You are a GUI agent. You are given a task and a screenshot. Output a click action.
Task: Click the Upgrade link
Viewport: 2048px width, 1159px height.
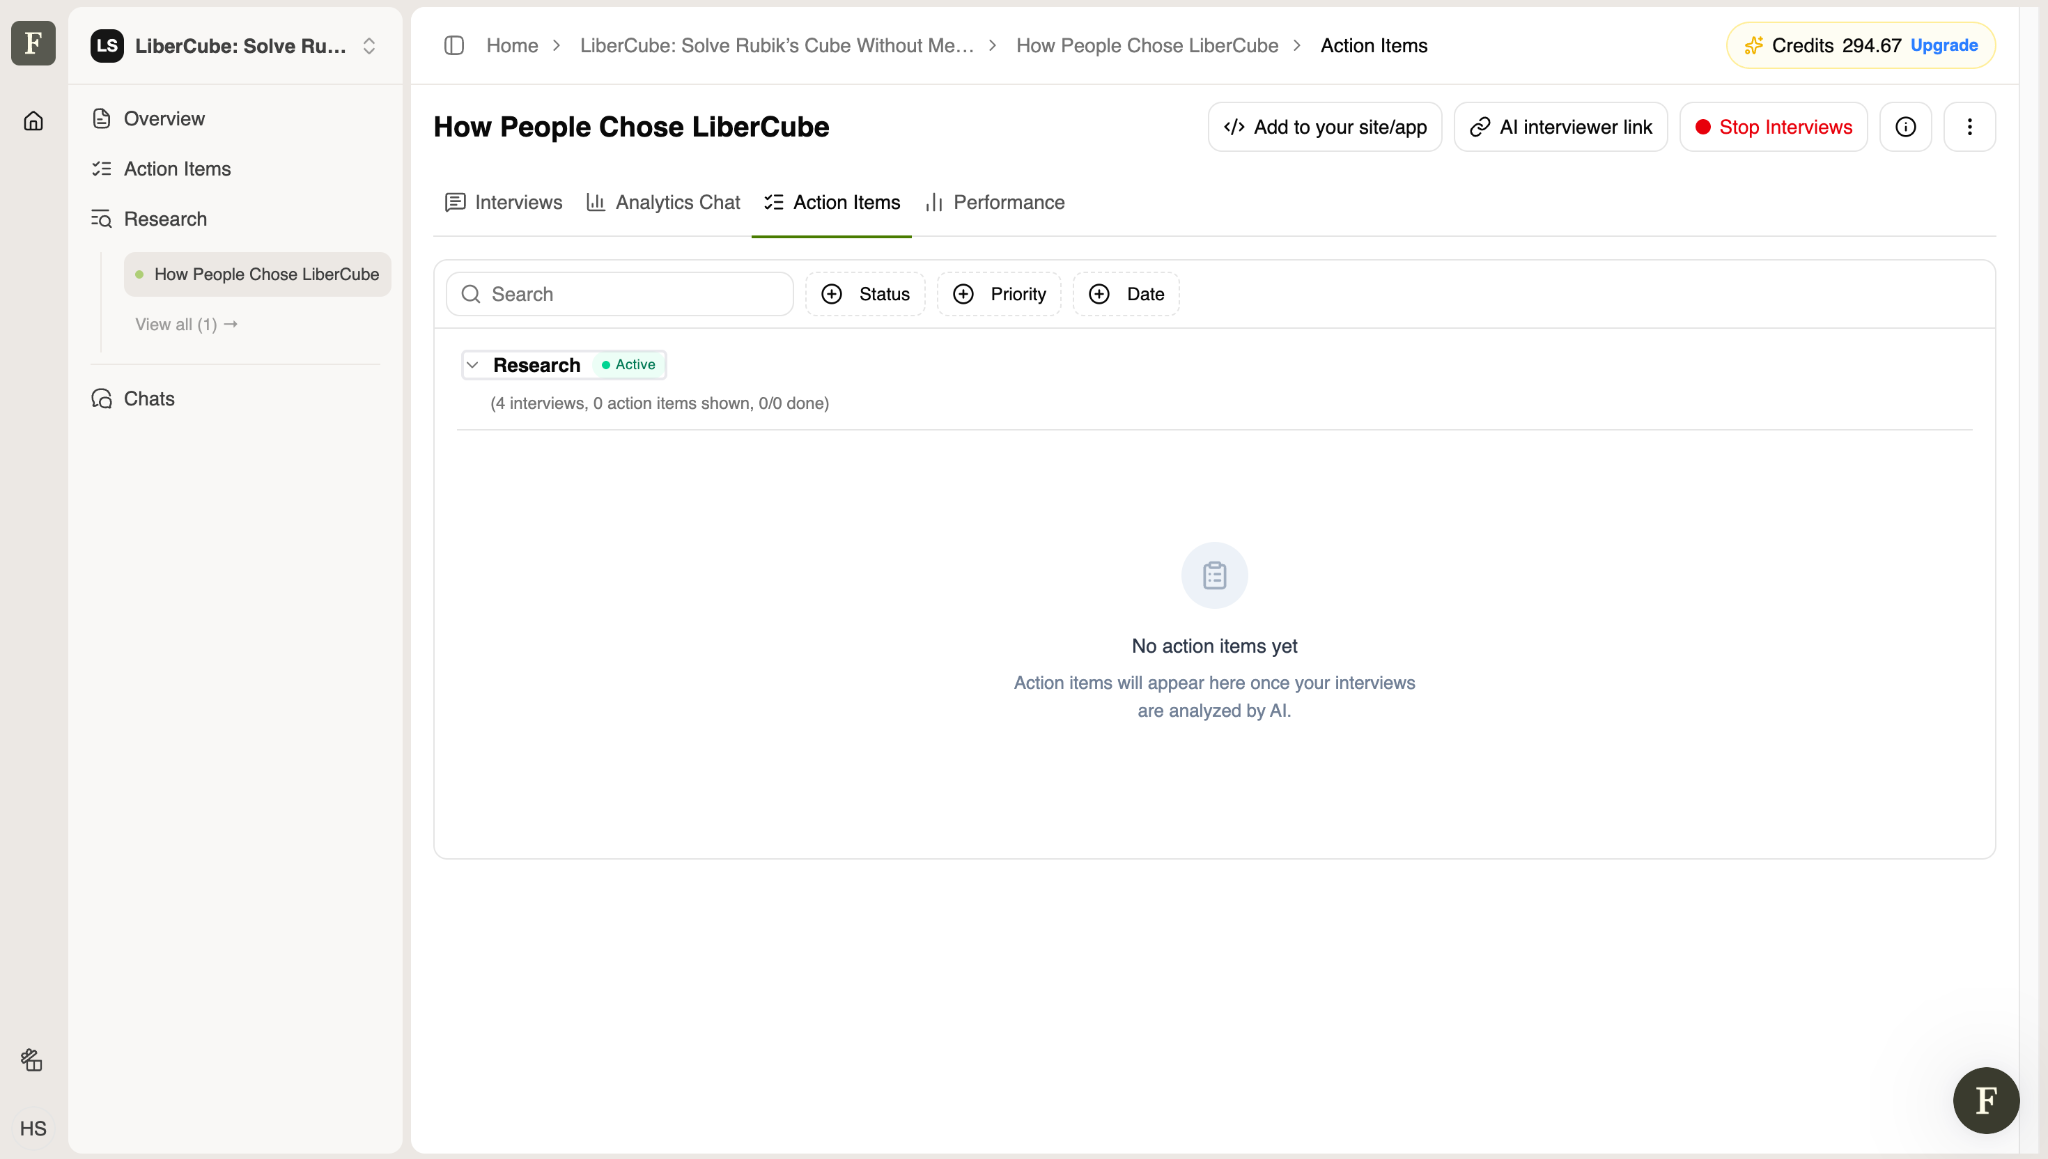(x=1943, y=46)
